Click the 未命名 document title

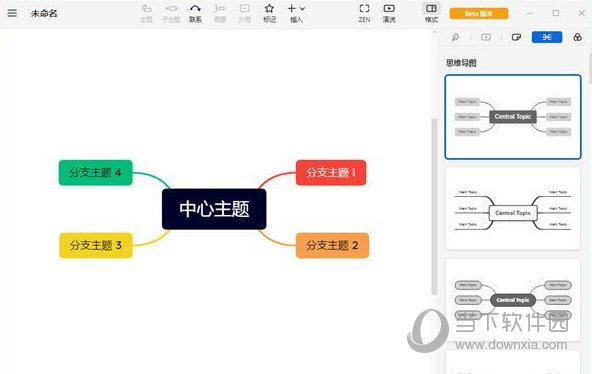(44, 14)
